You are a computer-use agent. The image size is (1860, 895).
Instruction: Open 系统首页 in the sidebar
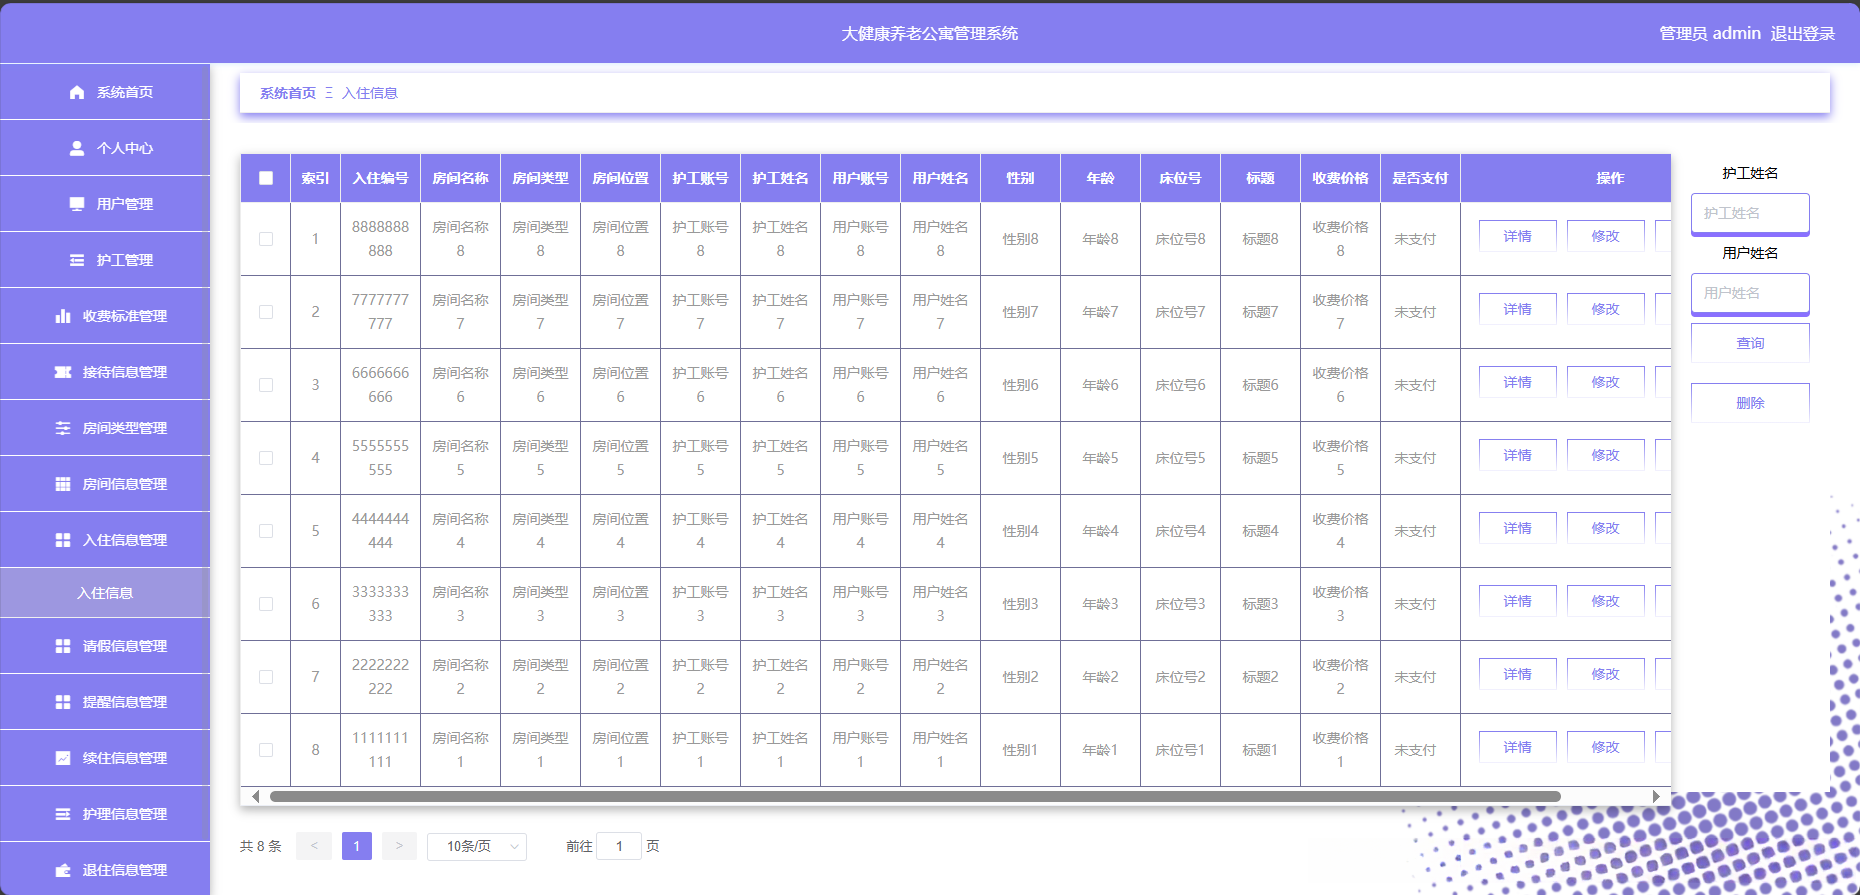click(x=105, y=92)
